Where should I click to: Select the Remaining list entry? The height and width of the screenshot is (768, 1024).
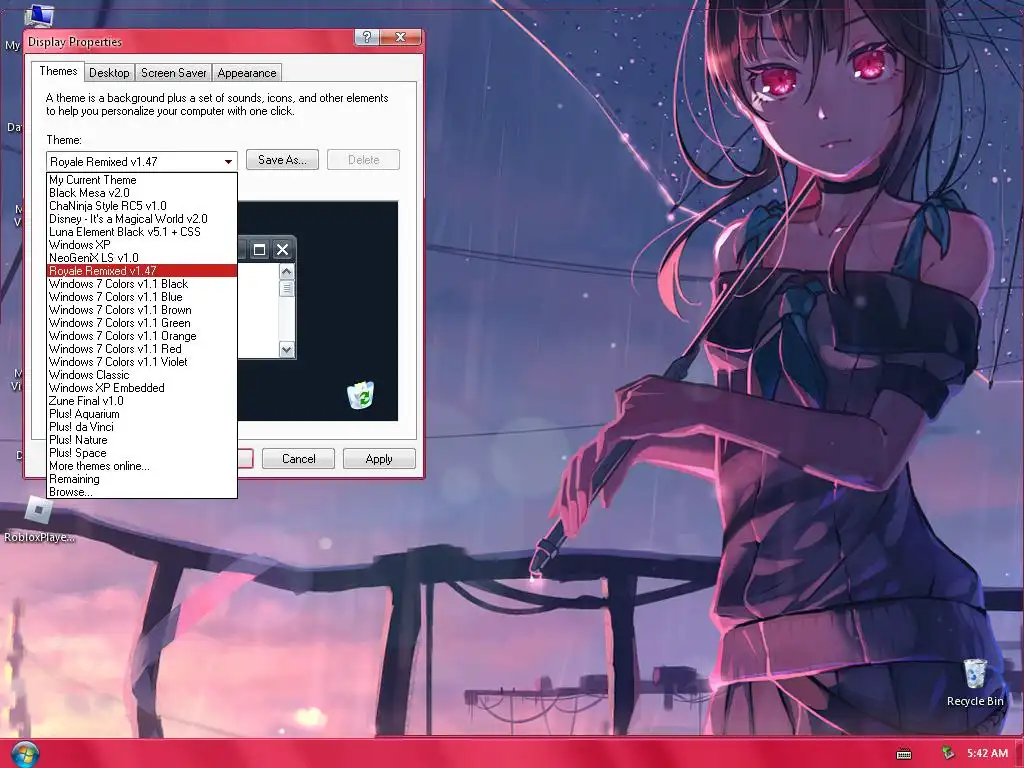pyautogui.click(x=142, y=479)
